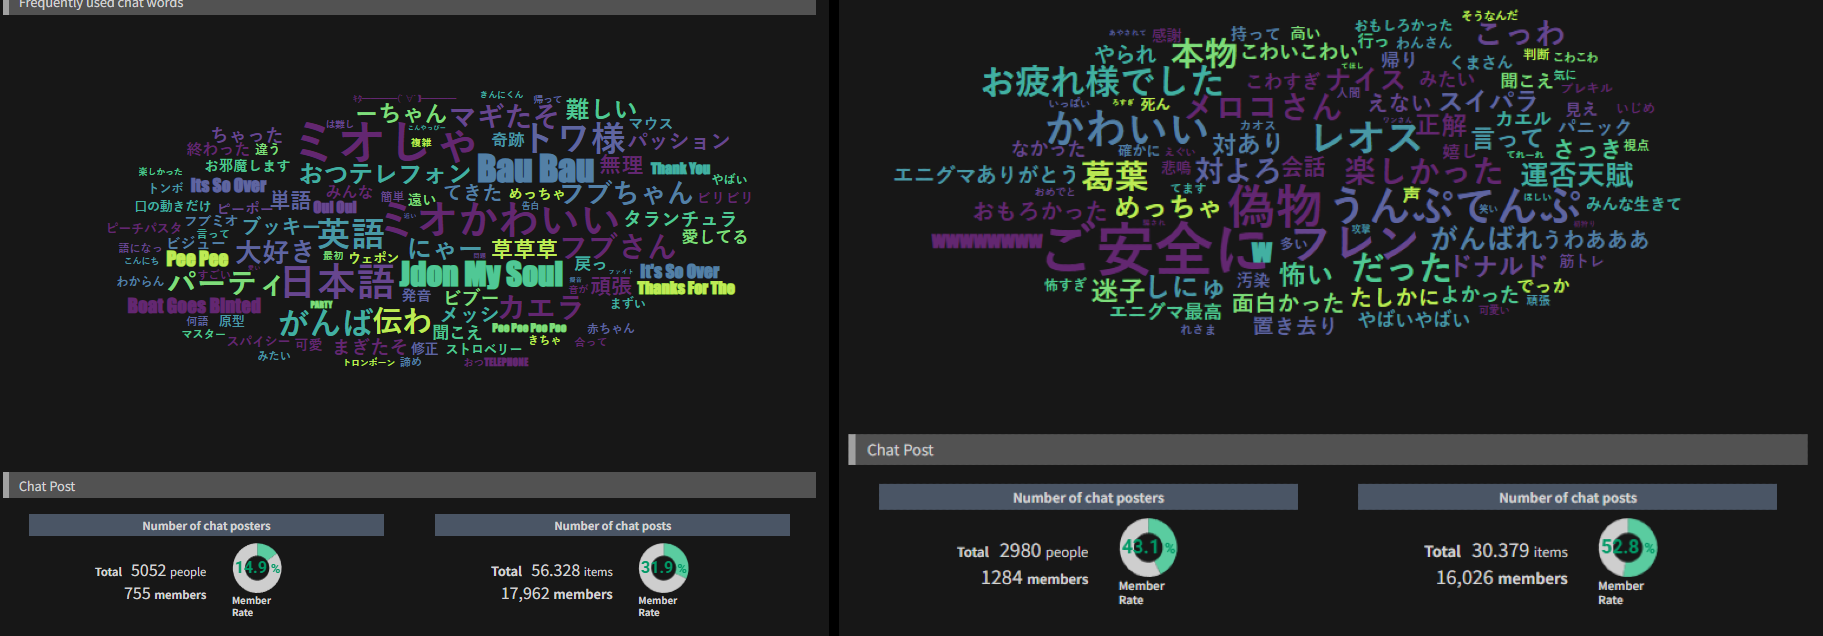1823x636 pixels.
Task: Click the 'おもろかった' word in right cloud
Action: click(1040, 211)
